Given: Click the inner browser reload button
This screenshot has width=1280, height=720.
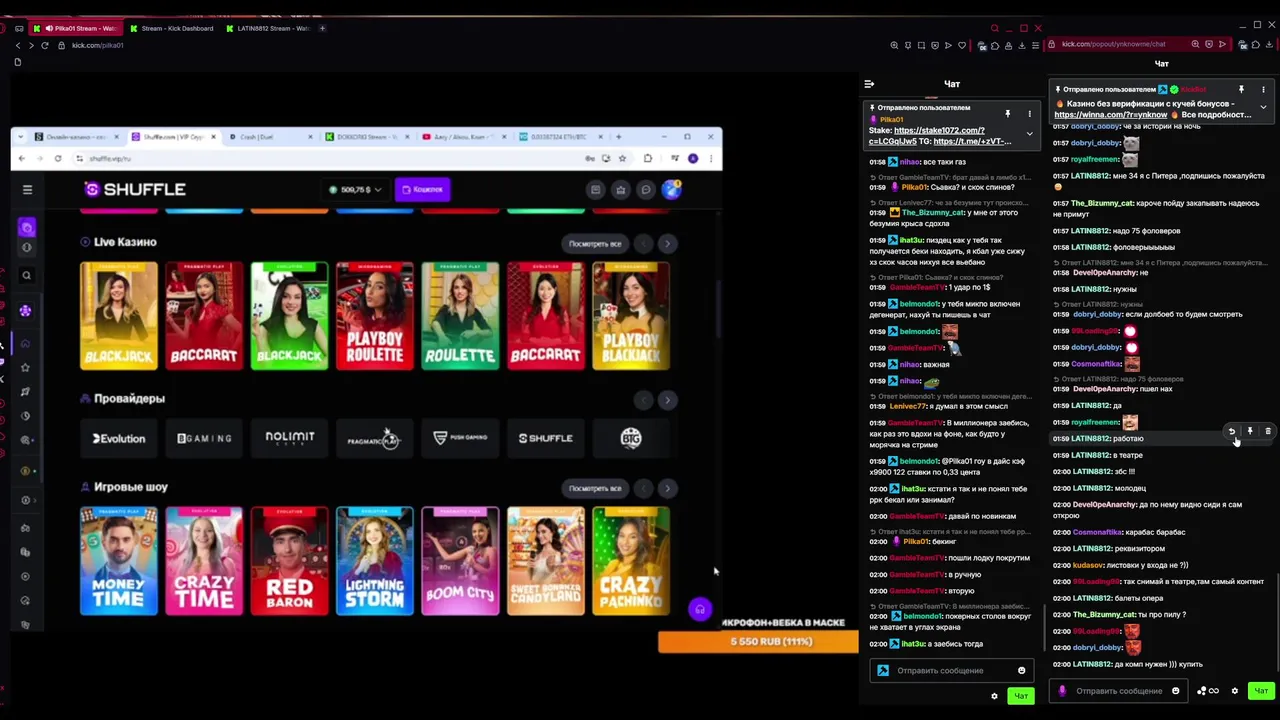Looking at the screenshot, I should (x=57, y=158).
